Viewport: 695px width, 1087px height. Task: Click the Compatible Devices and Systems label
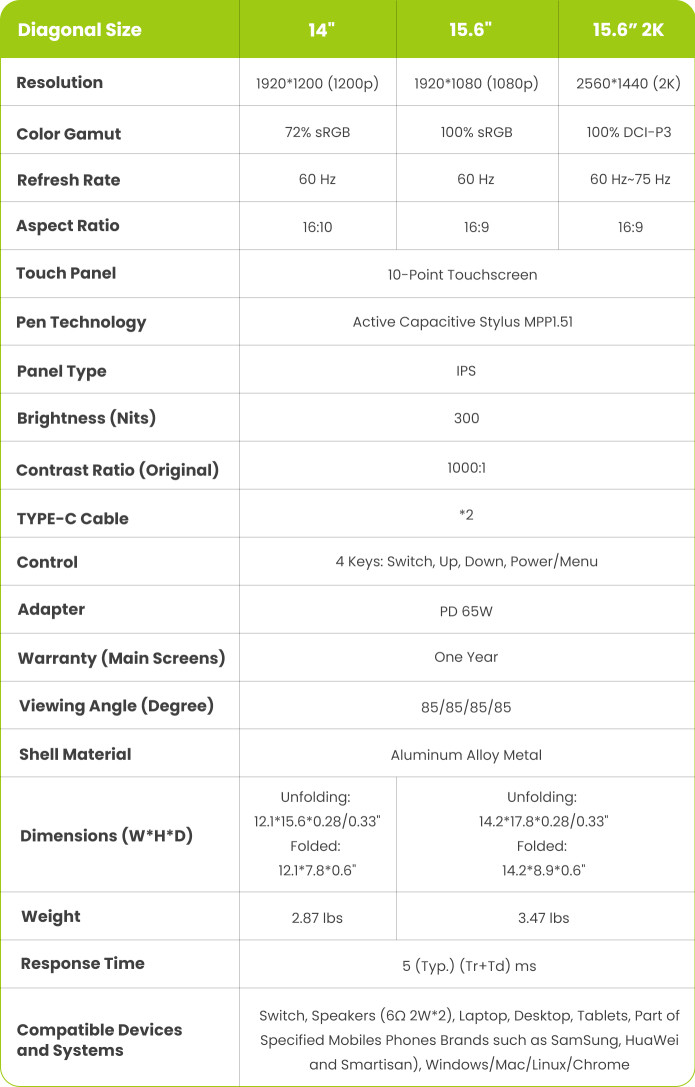99,1040
